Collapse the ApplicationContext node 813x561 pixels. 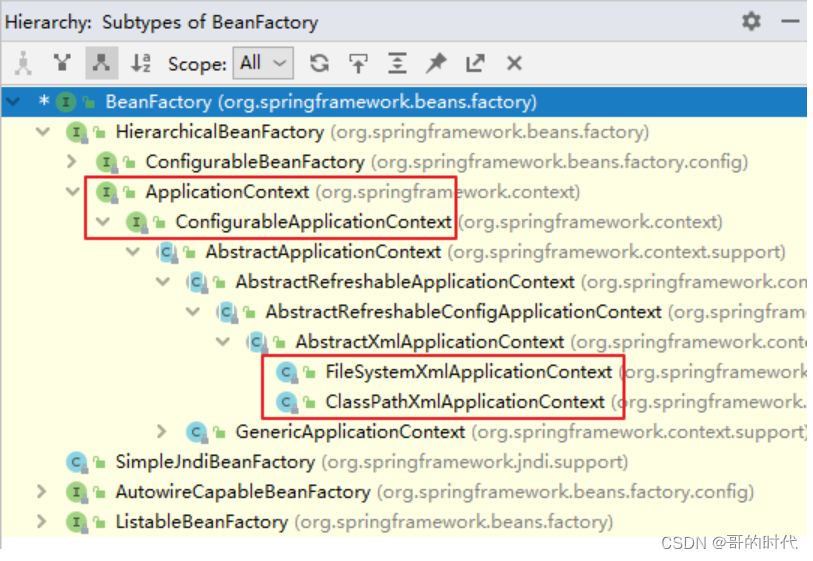(73, 192)
